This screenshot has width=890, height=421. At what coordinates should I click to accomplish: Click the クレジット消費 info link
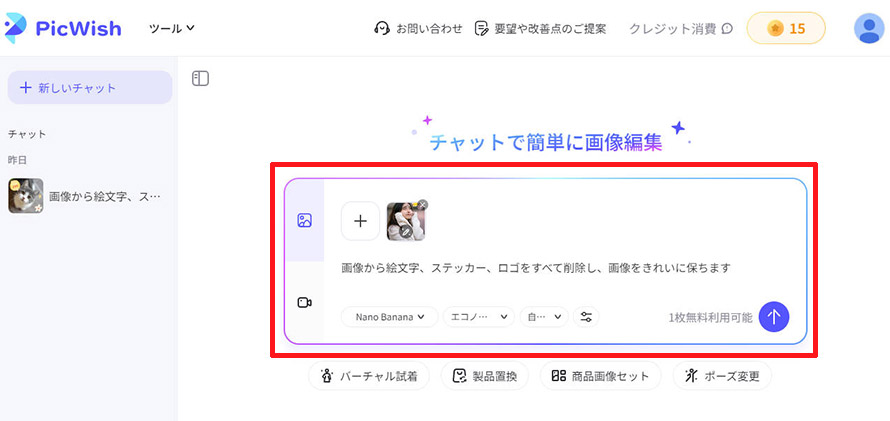tap(681, 28)
